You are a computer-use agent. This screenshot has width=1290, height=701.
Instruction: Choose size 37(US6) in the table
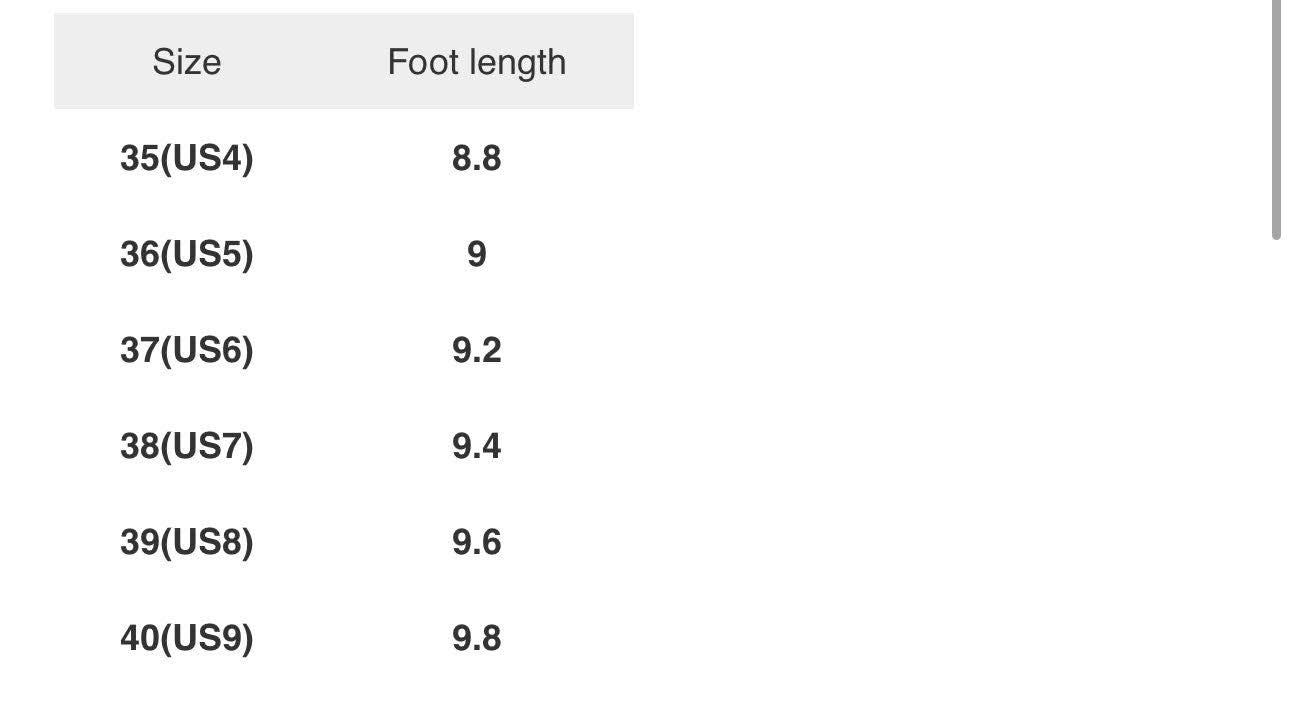(x=186, y=350)
